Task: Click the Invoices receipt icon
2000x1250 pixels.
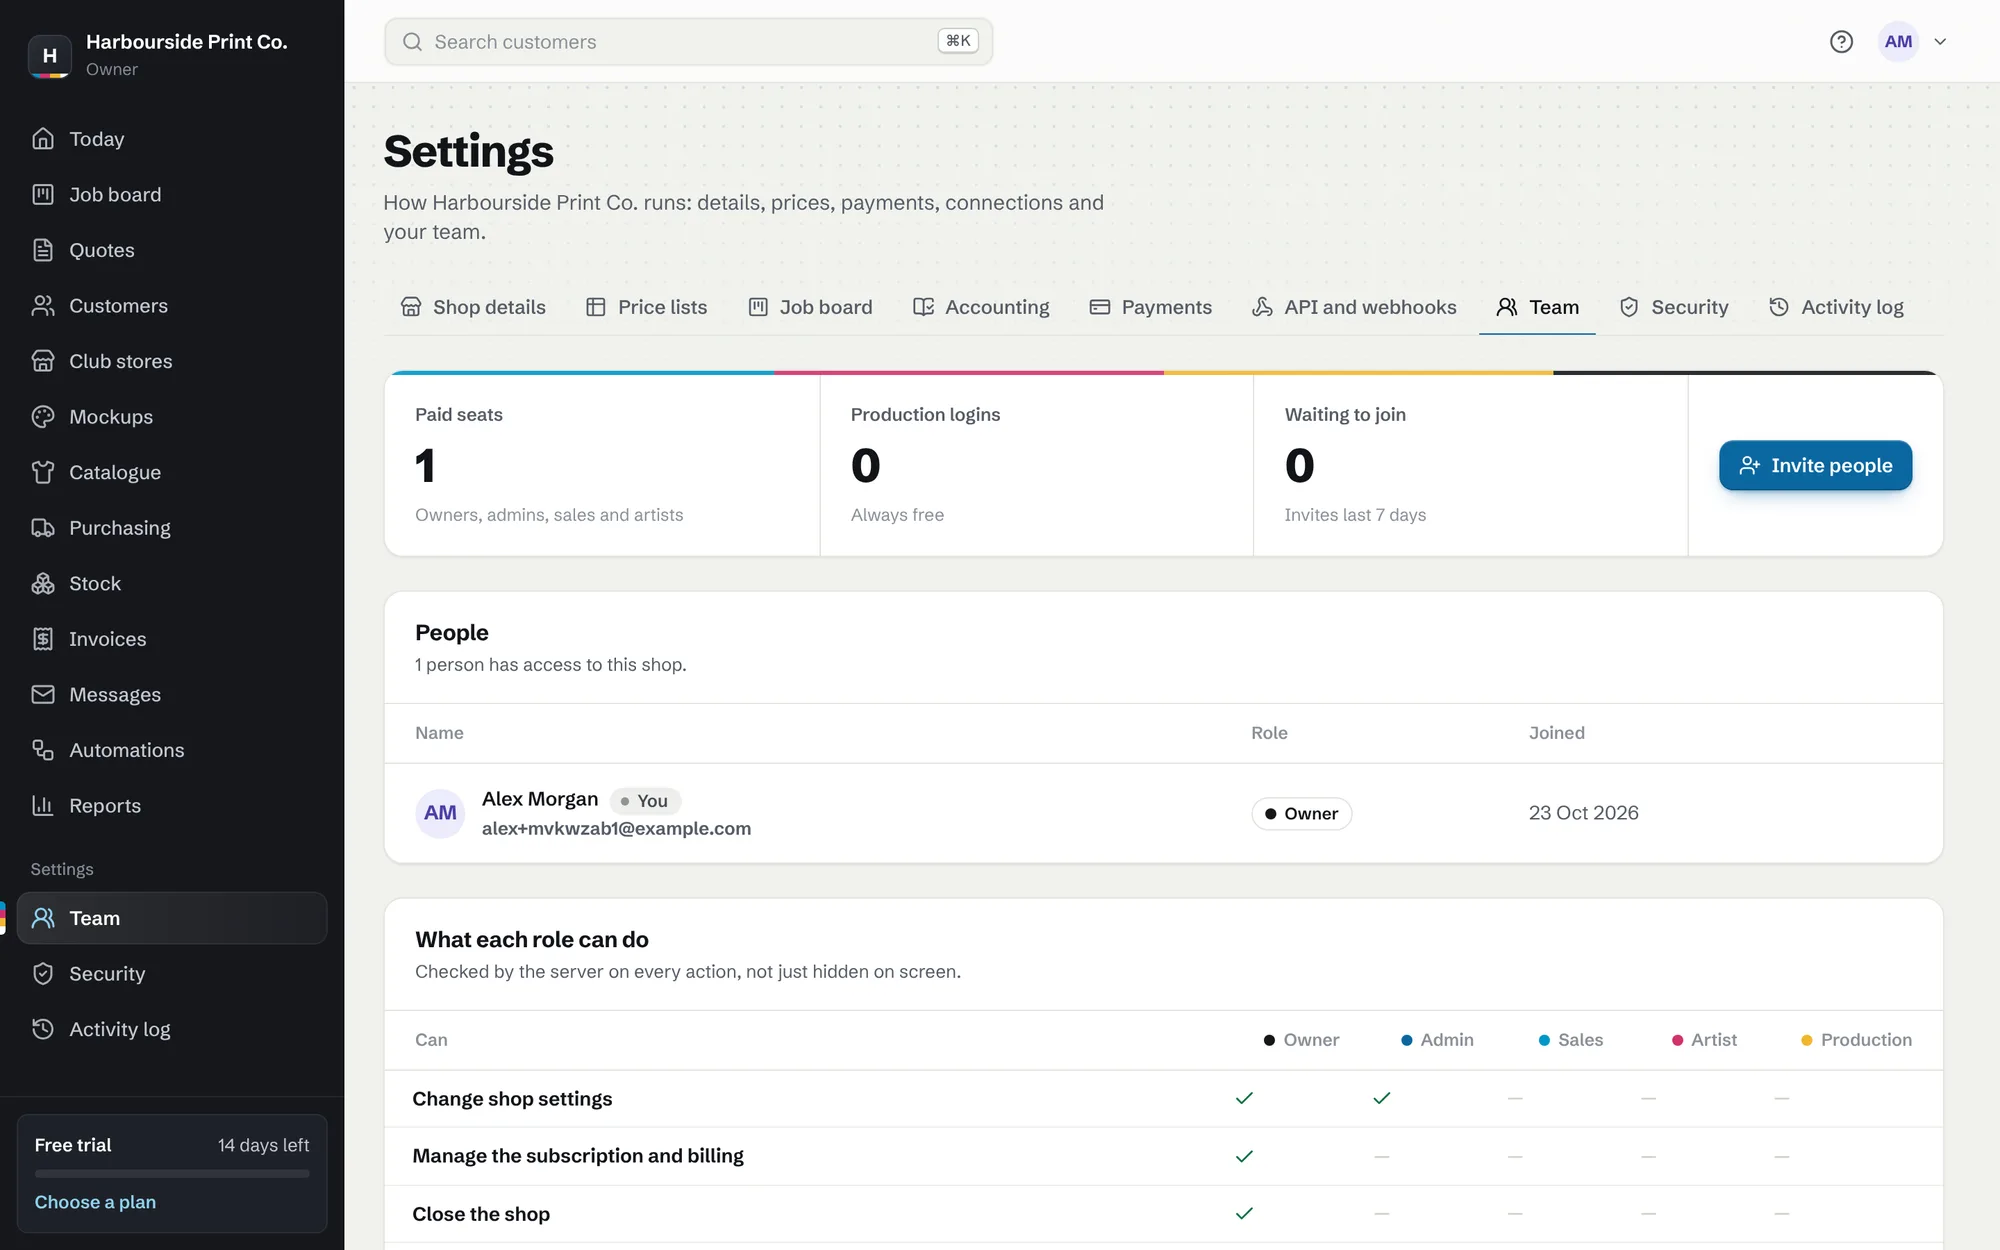Action: coord(43,638)
